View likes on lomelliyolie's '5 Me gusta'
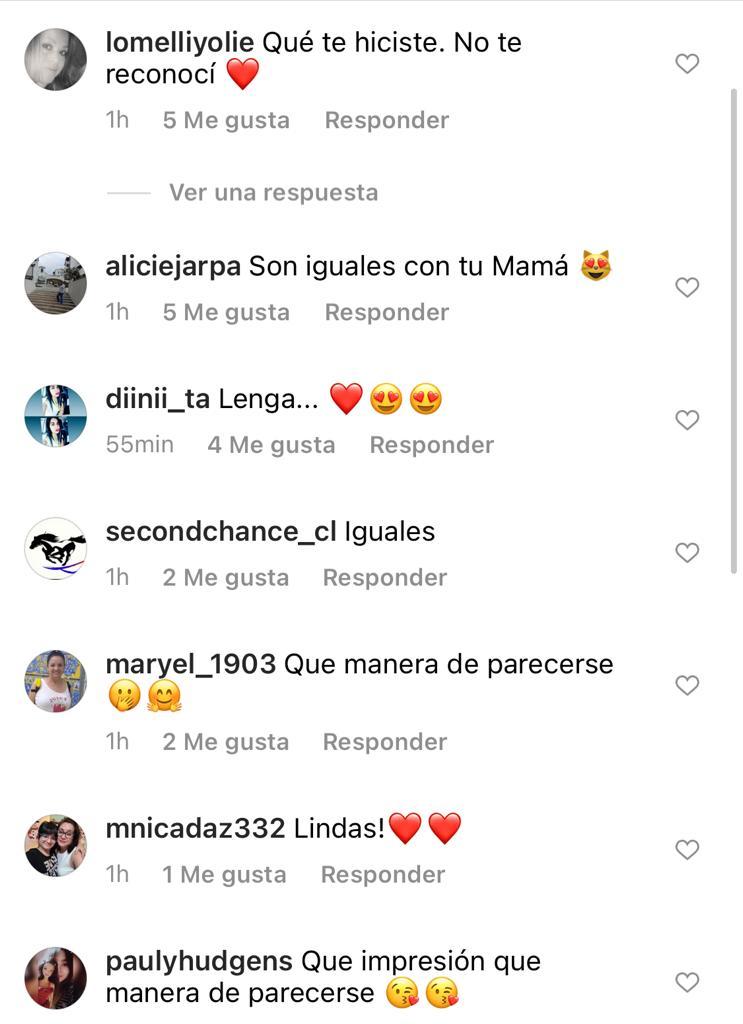 tap(225, 119)
